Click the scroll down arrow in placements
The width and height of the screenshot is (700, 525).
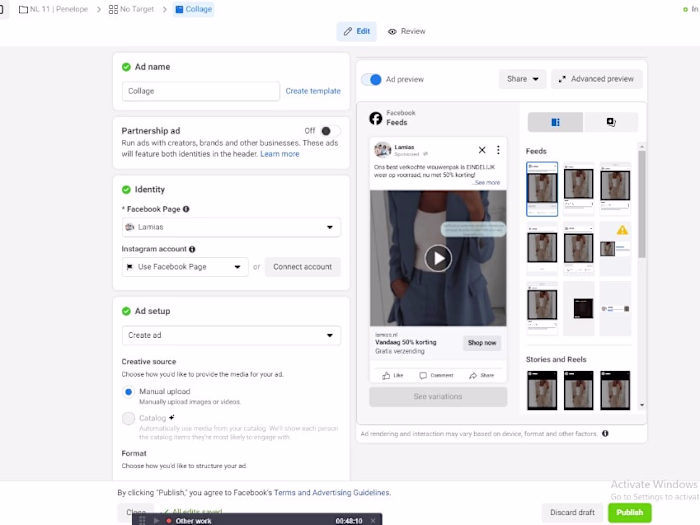click(x=642, y=405)
